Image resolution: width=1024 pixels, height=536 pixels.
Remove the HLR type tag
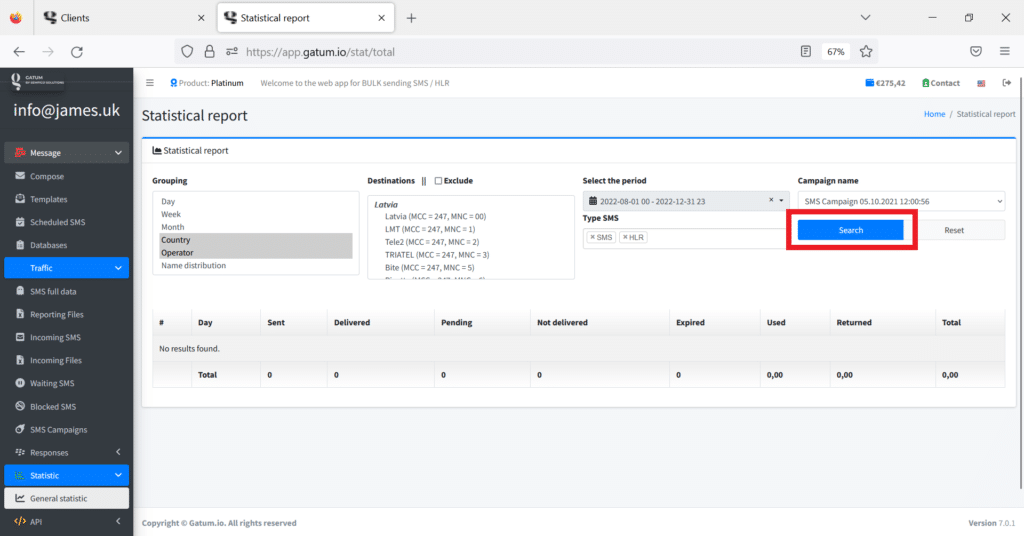tap(625, 237)
